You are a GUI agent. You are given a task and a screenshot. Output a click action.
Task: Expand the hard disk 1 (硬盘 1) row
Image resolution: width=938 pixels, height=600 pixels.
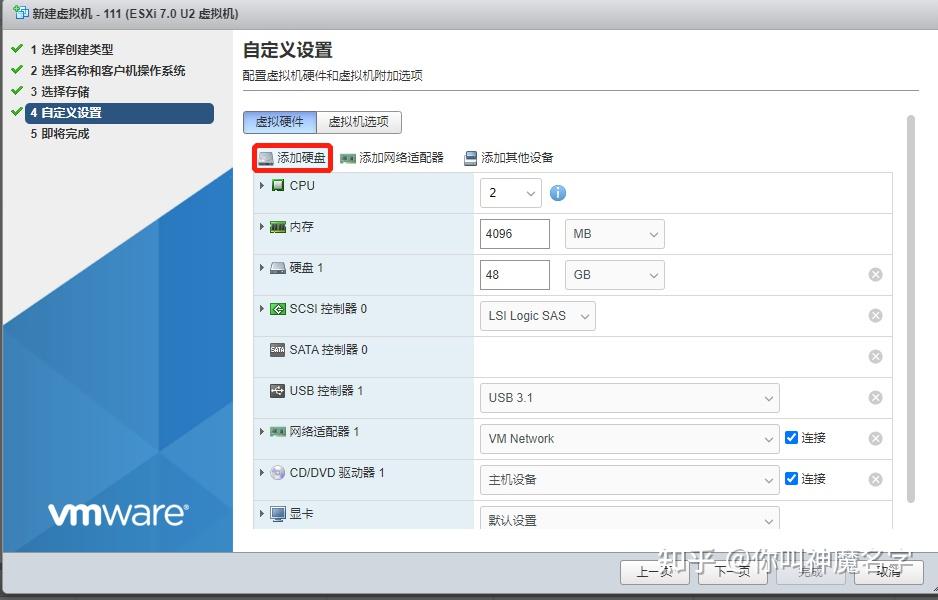pyautogui.click(x=261, y=267)
